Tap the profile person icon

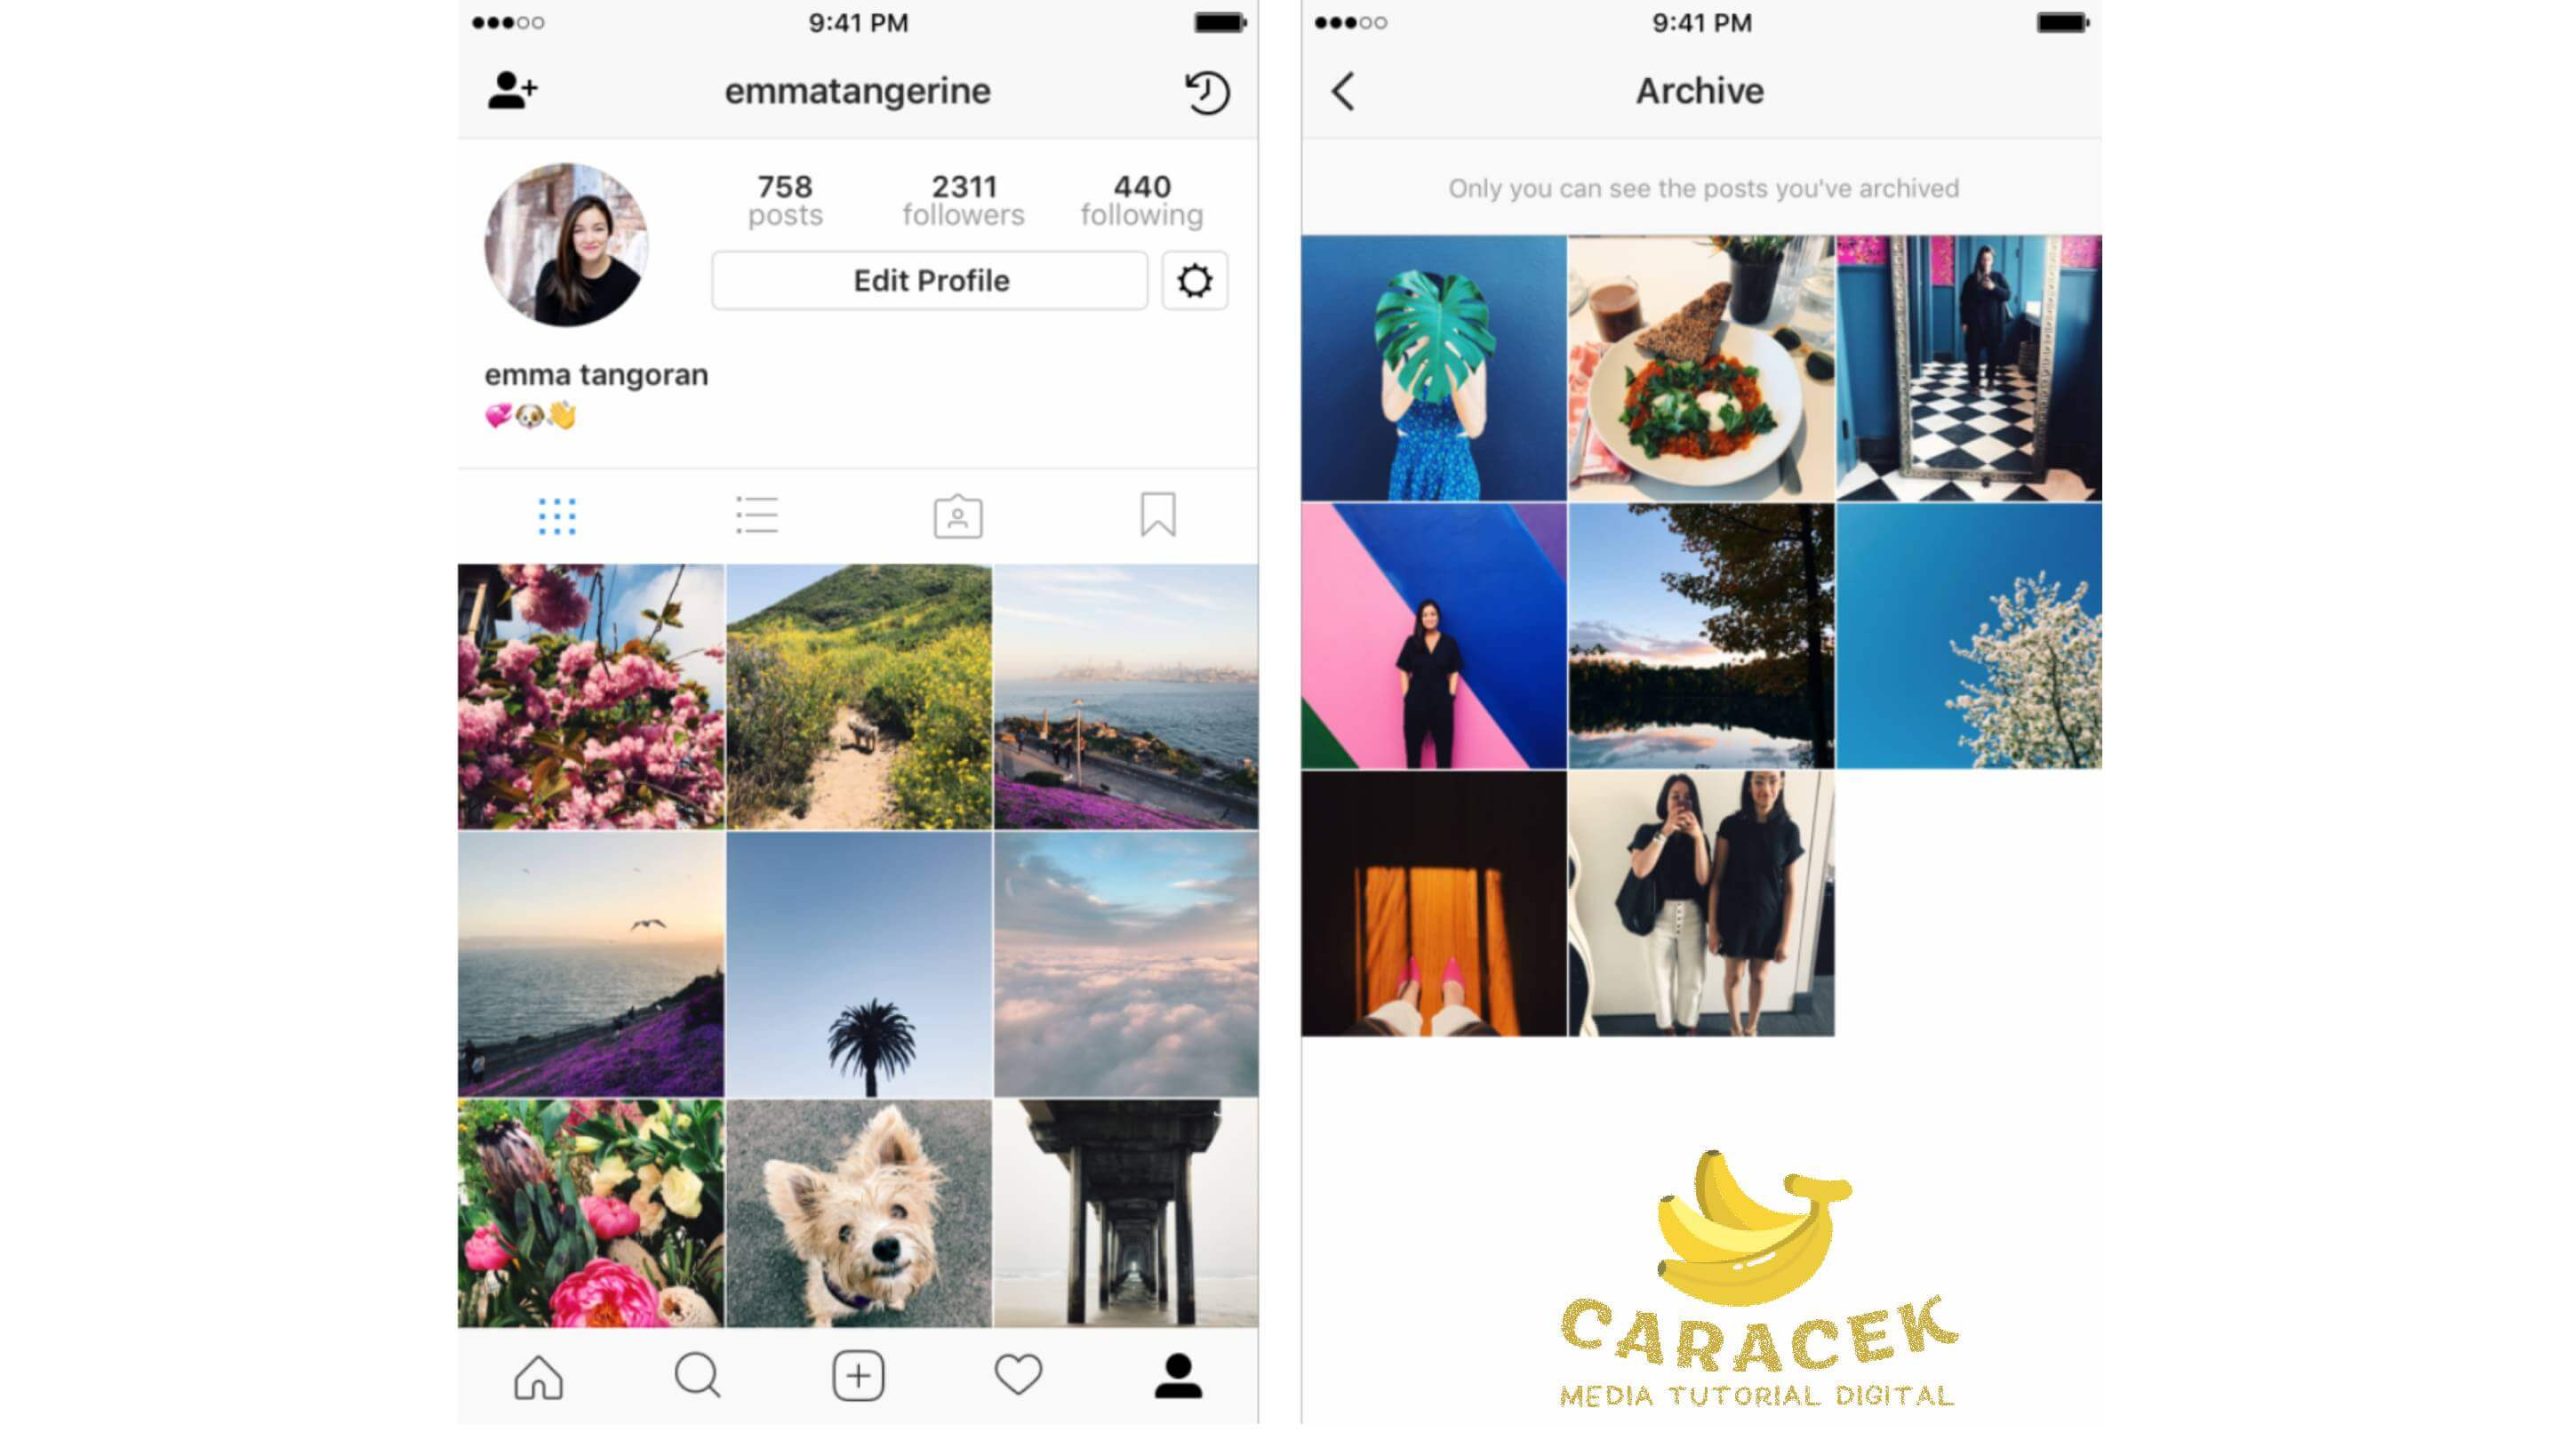click(1180, 1375)
